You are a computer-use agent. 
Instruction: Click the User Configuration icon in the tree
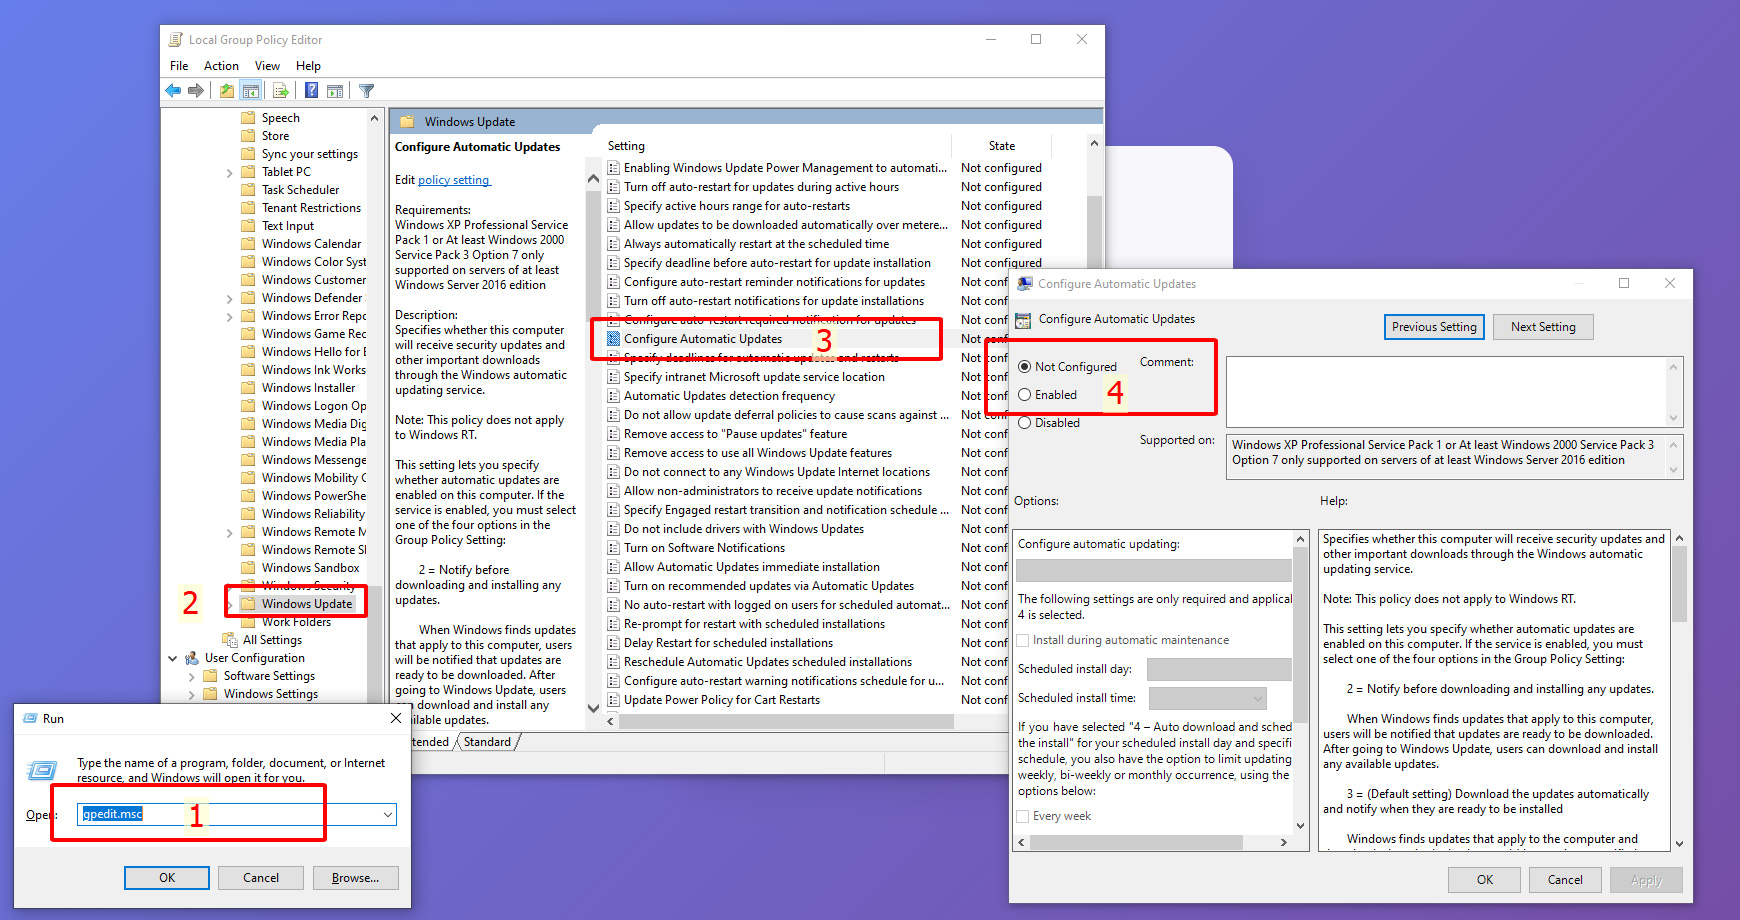192,658
